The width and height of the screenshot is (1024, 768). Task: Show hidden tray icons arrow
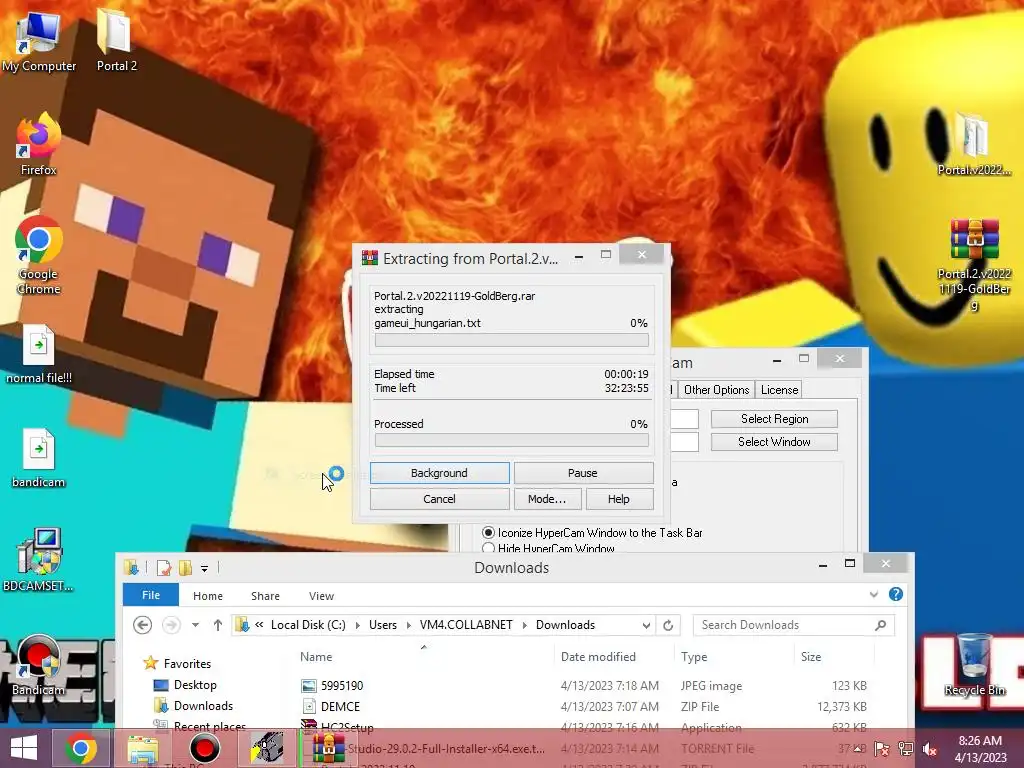[858, 749]
